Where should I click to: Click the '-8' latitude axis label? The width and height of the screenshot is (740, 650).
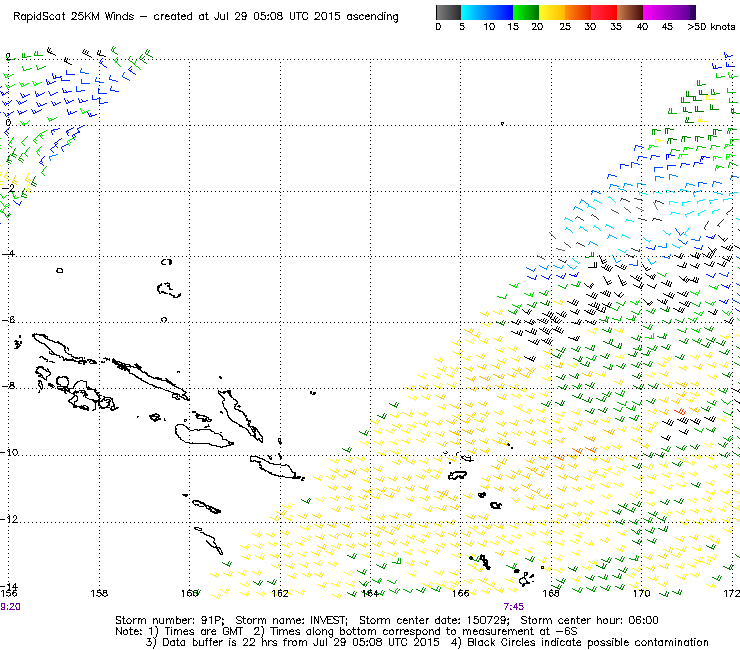pos(8,386)
